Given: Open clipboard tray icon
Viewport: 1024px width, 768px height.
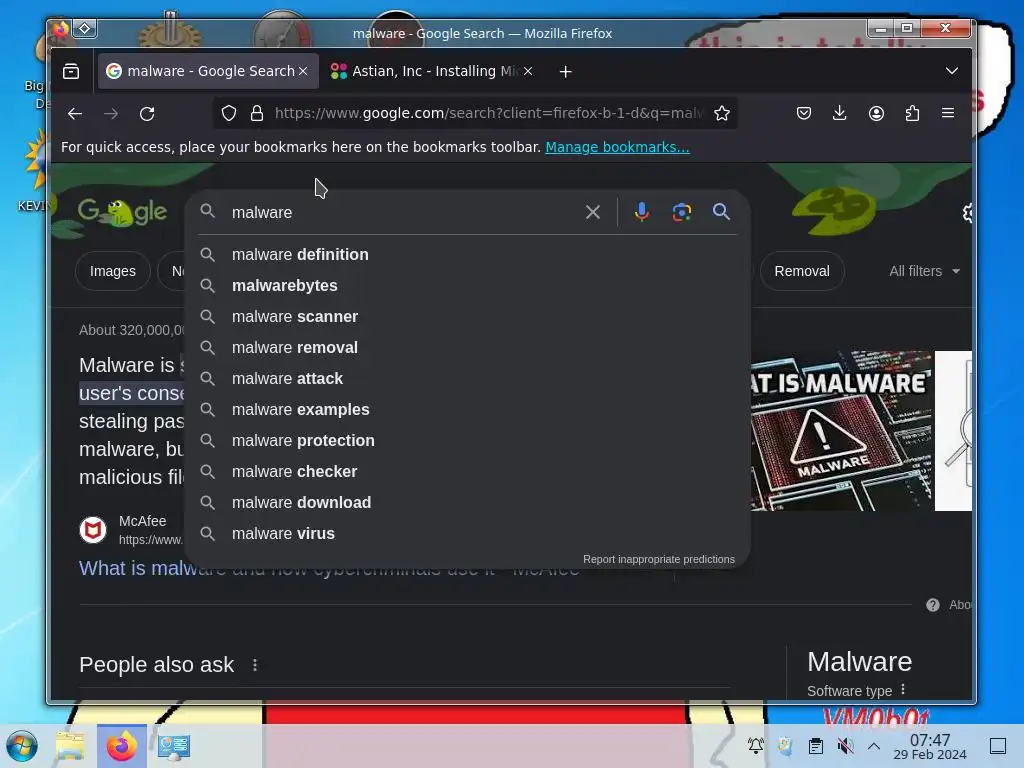Looking at the screenshot, I should [x=816, y=746].
